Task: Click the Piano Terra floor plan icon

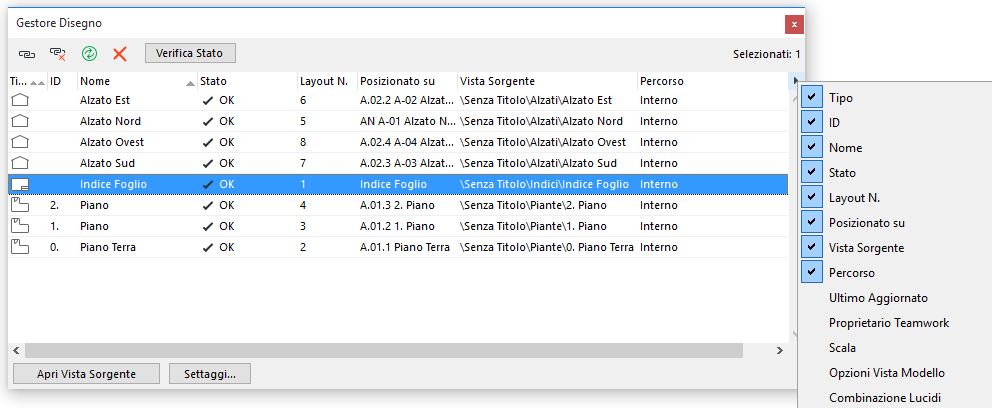Action: [x=20, y=247]
